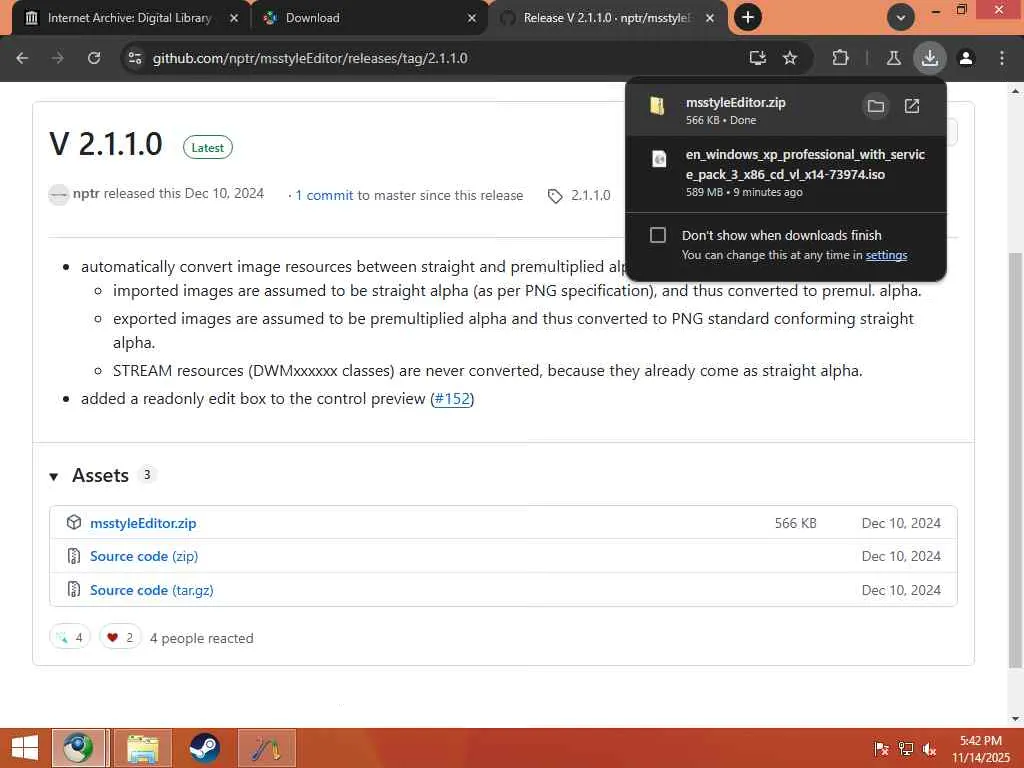
Task: Open downloads settings link in popup
Action: tap(886, 255)
